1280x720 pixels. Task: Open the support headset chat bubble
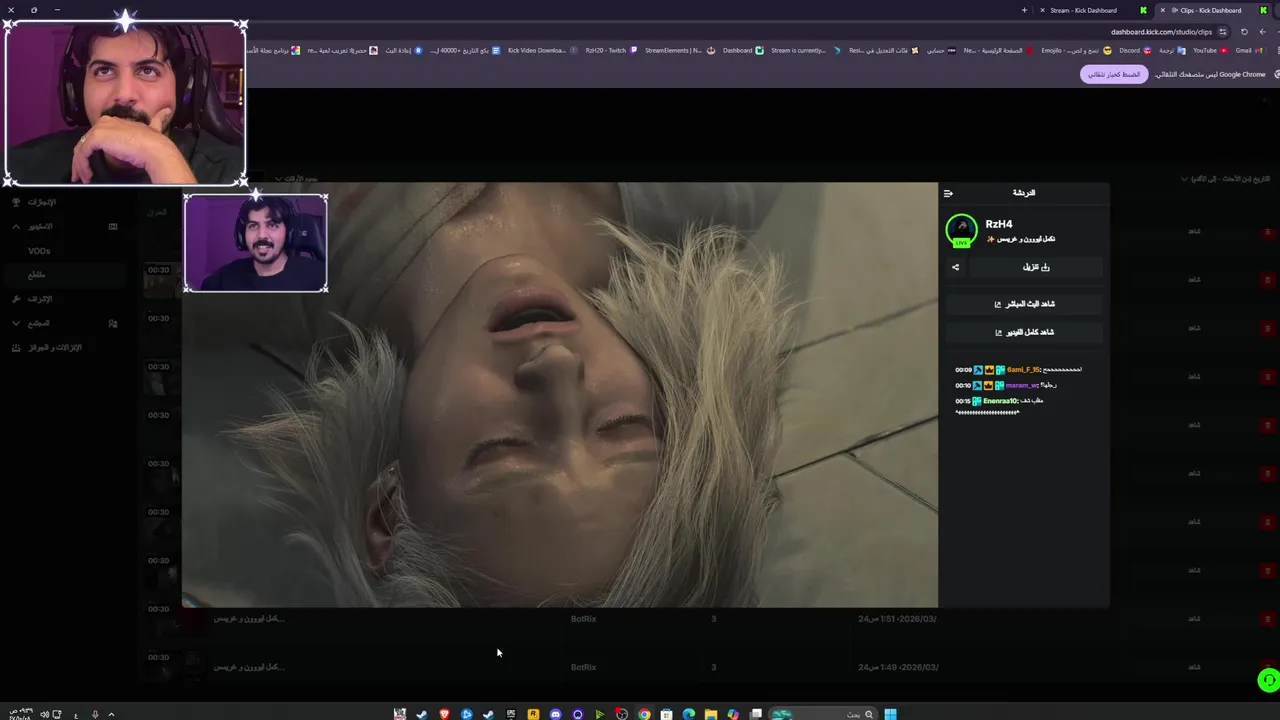(1268, 681)
